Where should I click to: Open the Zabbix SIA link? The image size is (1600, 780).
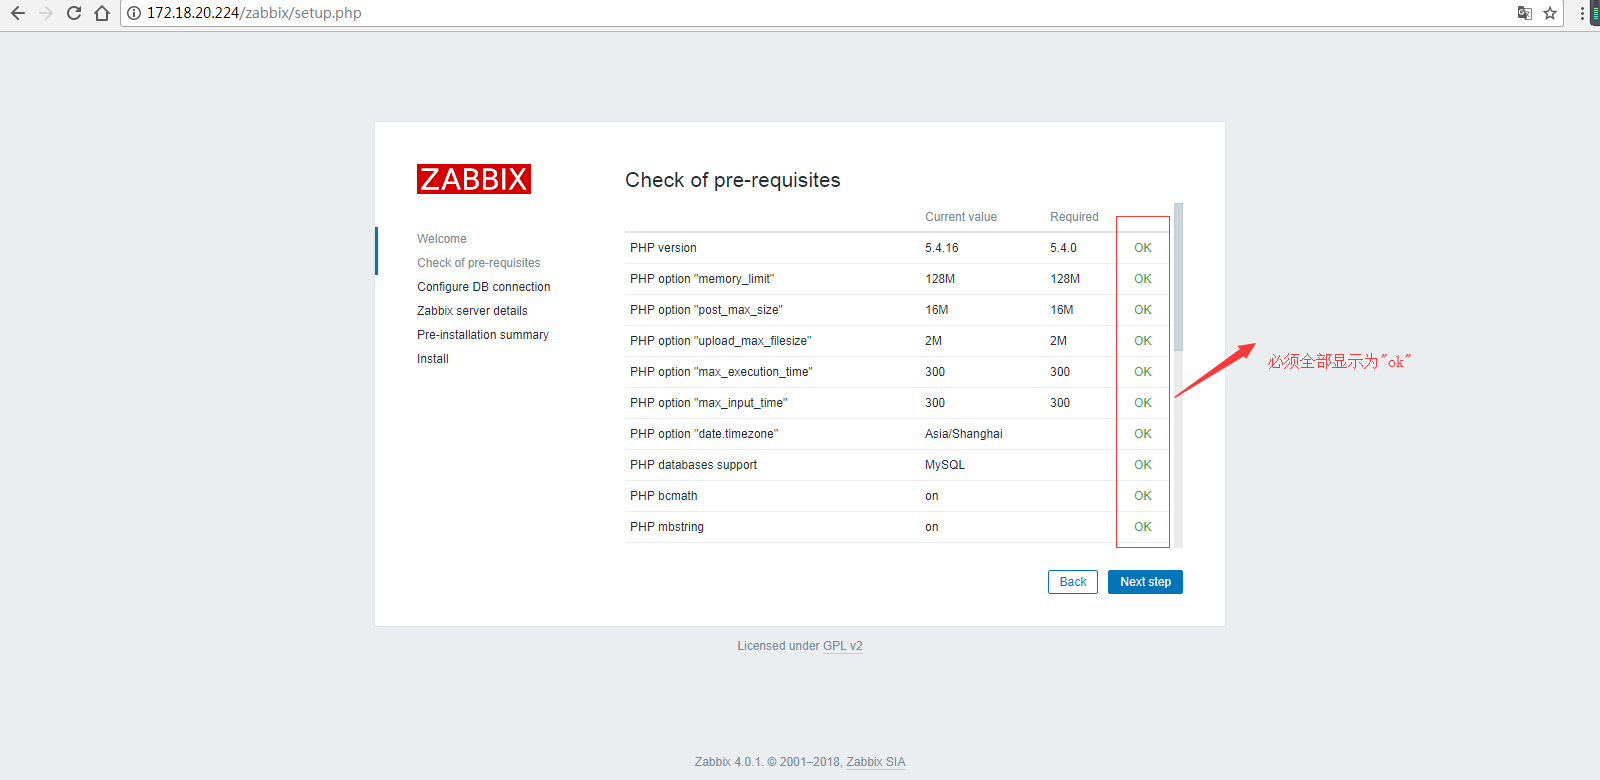point(876,762)
